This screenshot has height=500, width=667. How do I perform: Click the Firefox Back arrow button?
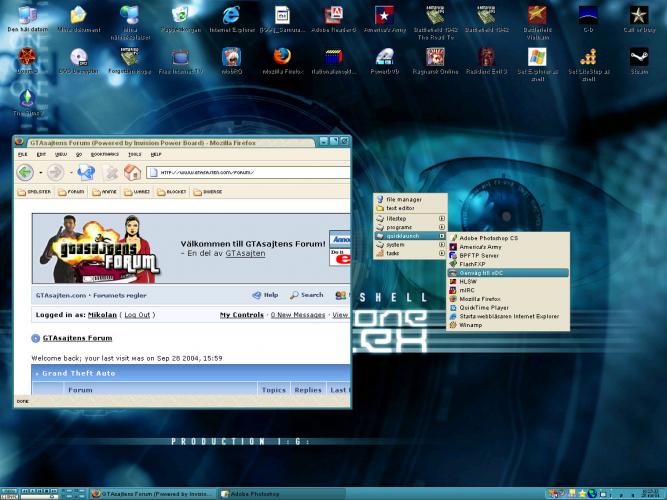click(x=25, y=172)
